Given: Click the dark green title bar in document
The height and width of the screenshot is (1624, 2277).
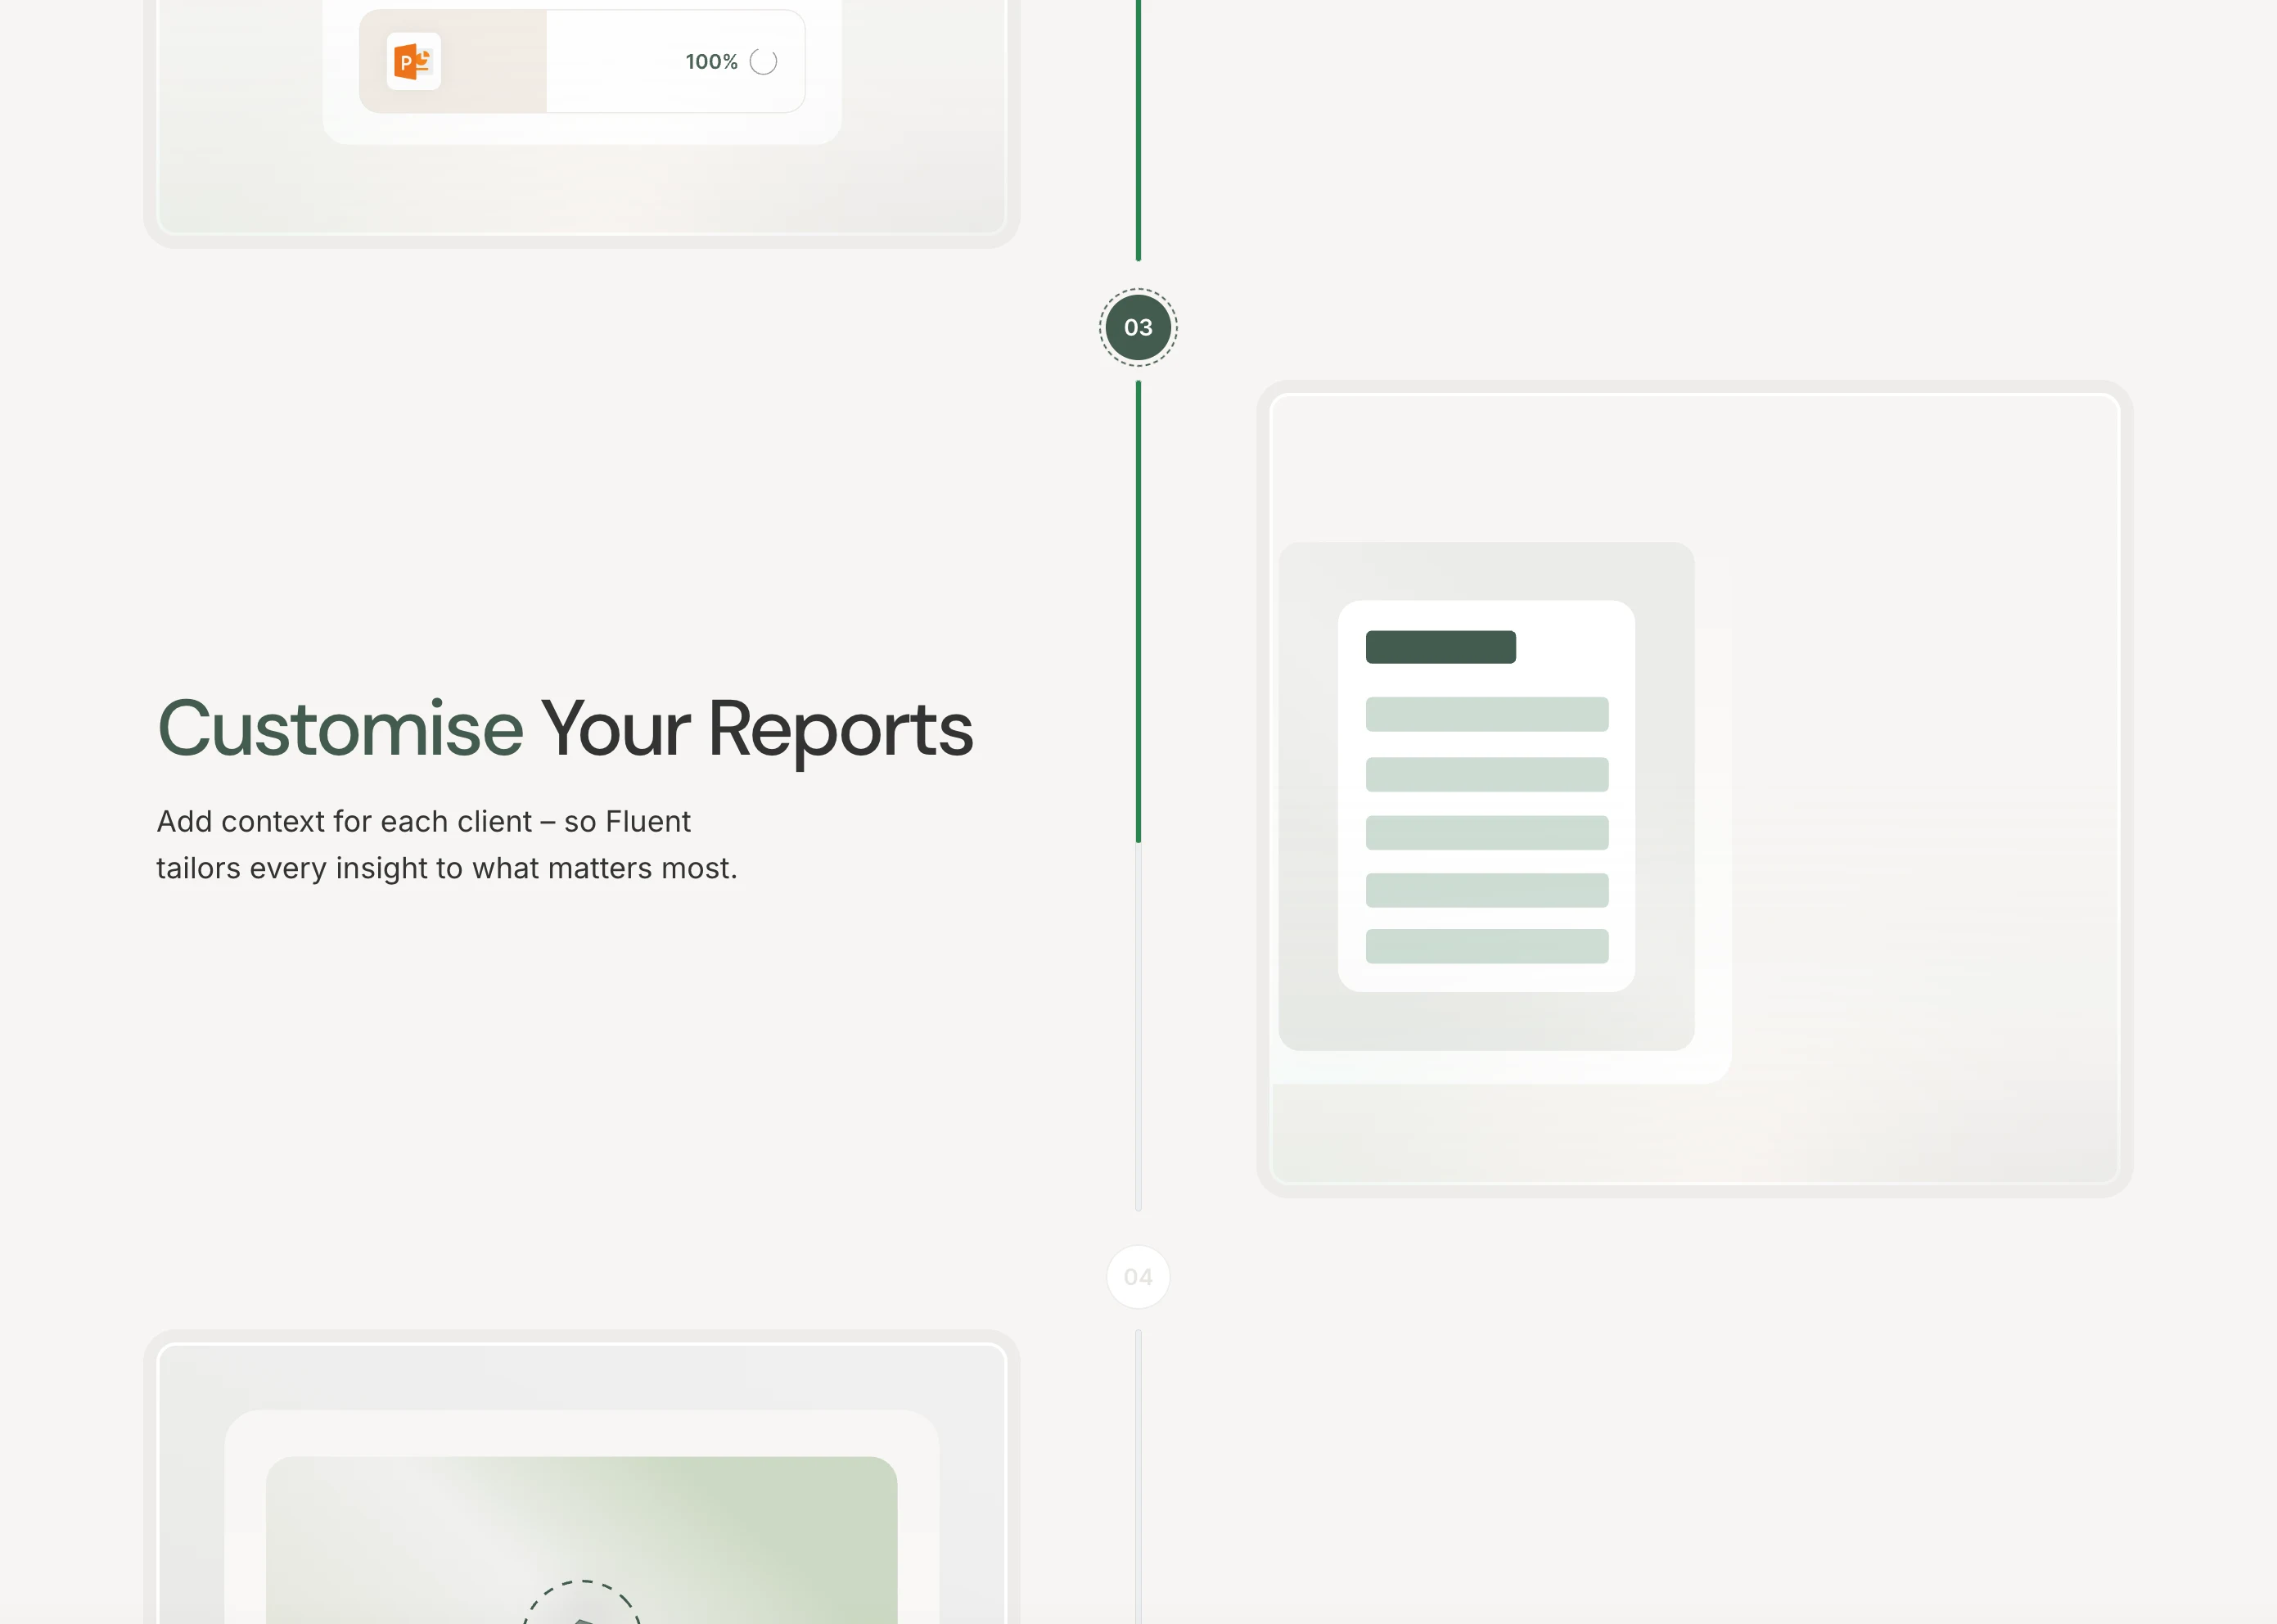Looking at the screenshot, I should click(1440, 647).
